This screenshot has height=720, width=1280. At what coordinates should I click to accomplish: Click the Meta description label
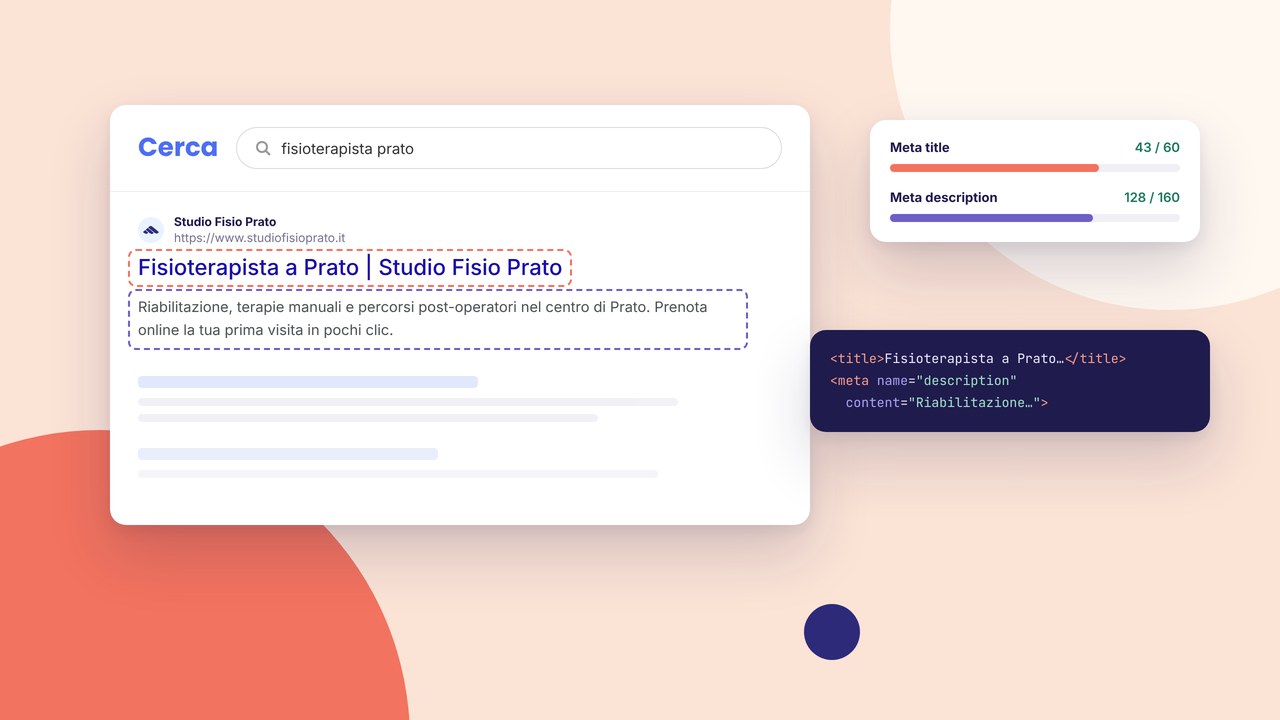[x=944, y=197]
